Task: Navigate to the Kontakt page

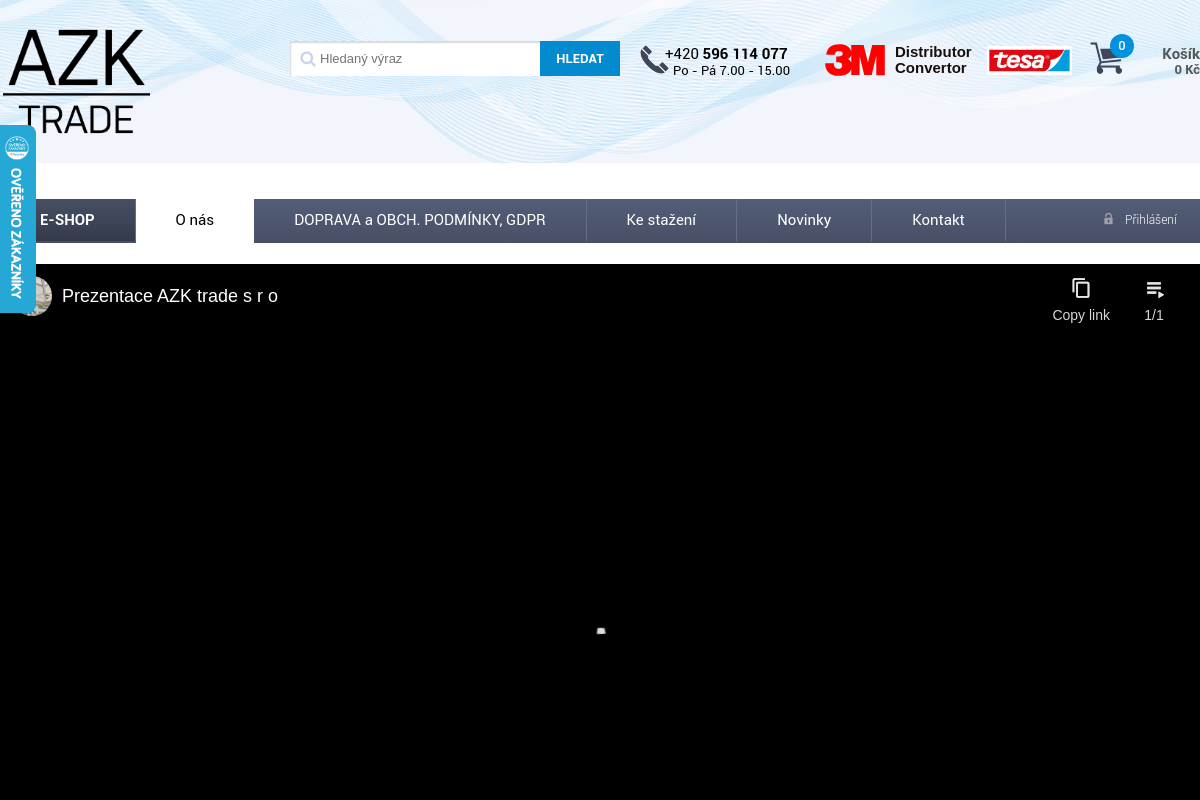Action: tap(938, 220)
